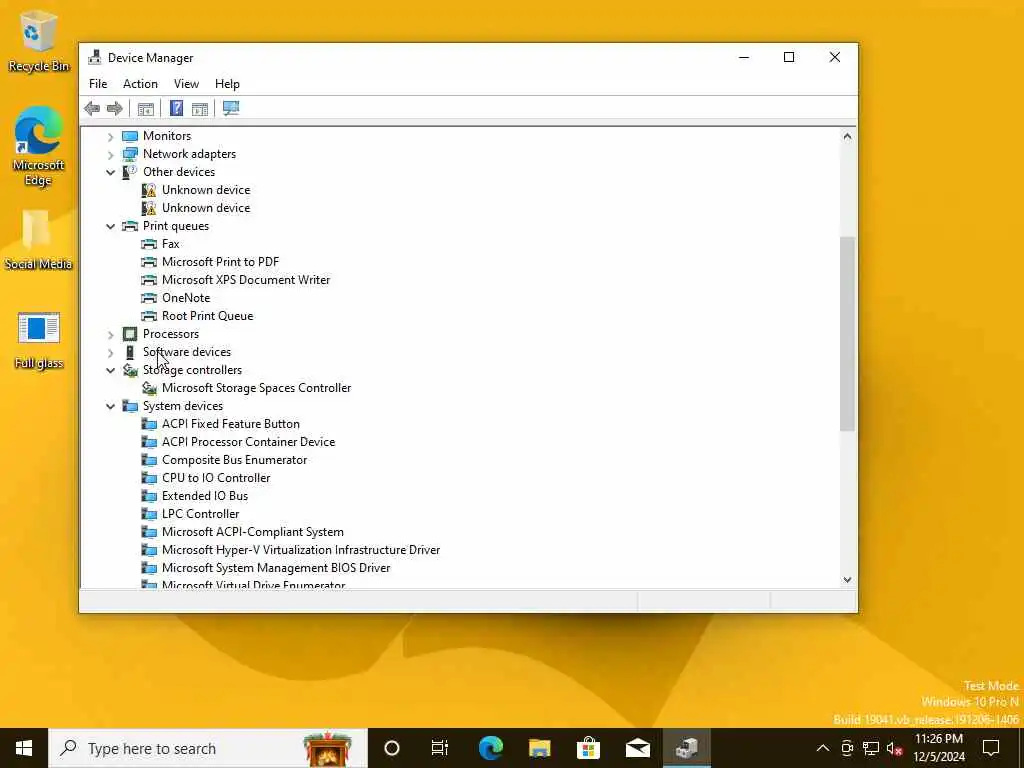Select Composite Bus Enumerator
This screenshot has width=1024, height=768.
pos(234,460)
